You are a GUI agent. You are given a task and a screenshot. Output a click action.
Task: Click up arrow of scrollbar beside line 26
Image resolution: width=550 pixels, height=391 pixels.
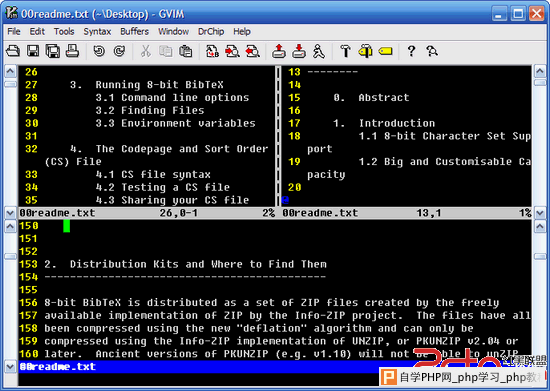pos(10,72)
